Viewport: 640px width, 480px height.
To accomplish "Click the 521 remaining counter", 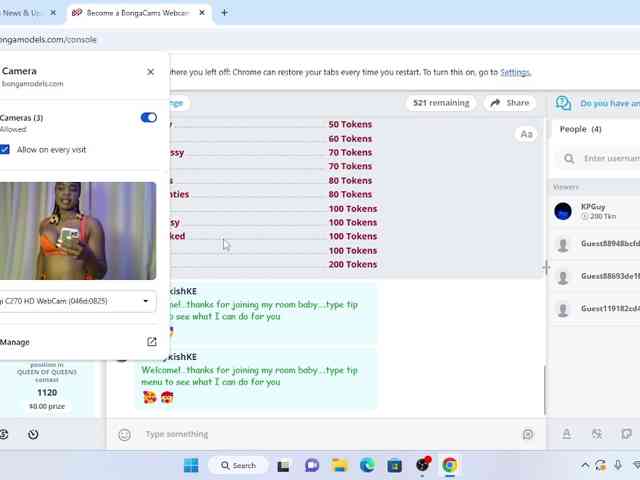I will click(x=441, y=103).
